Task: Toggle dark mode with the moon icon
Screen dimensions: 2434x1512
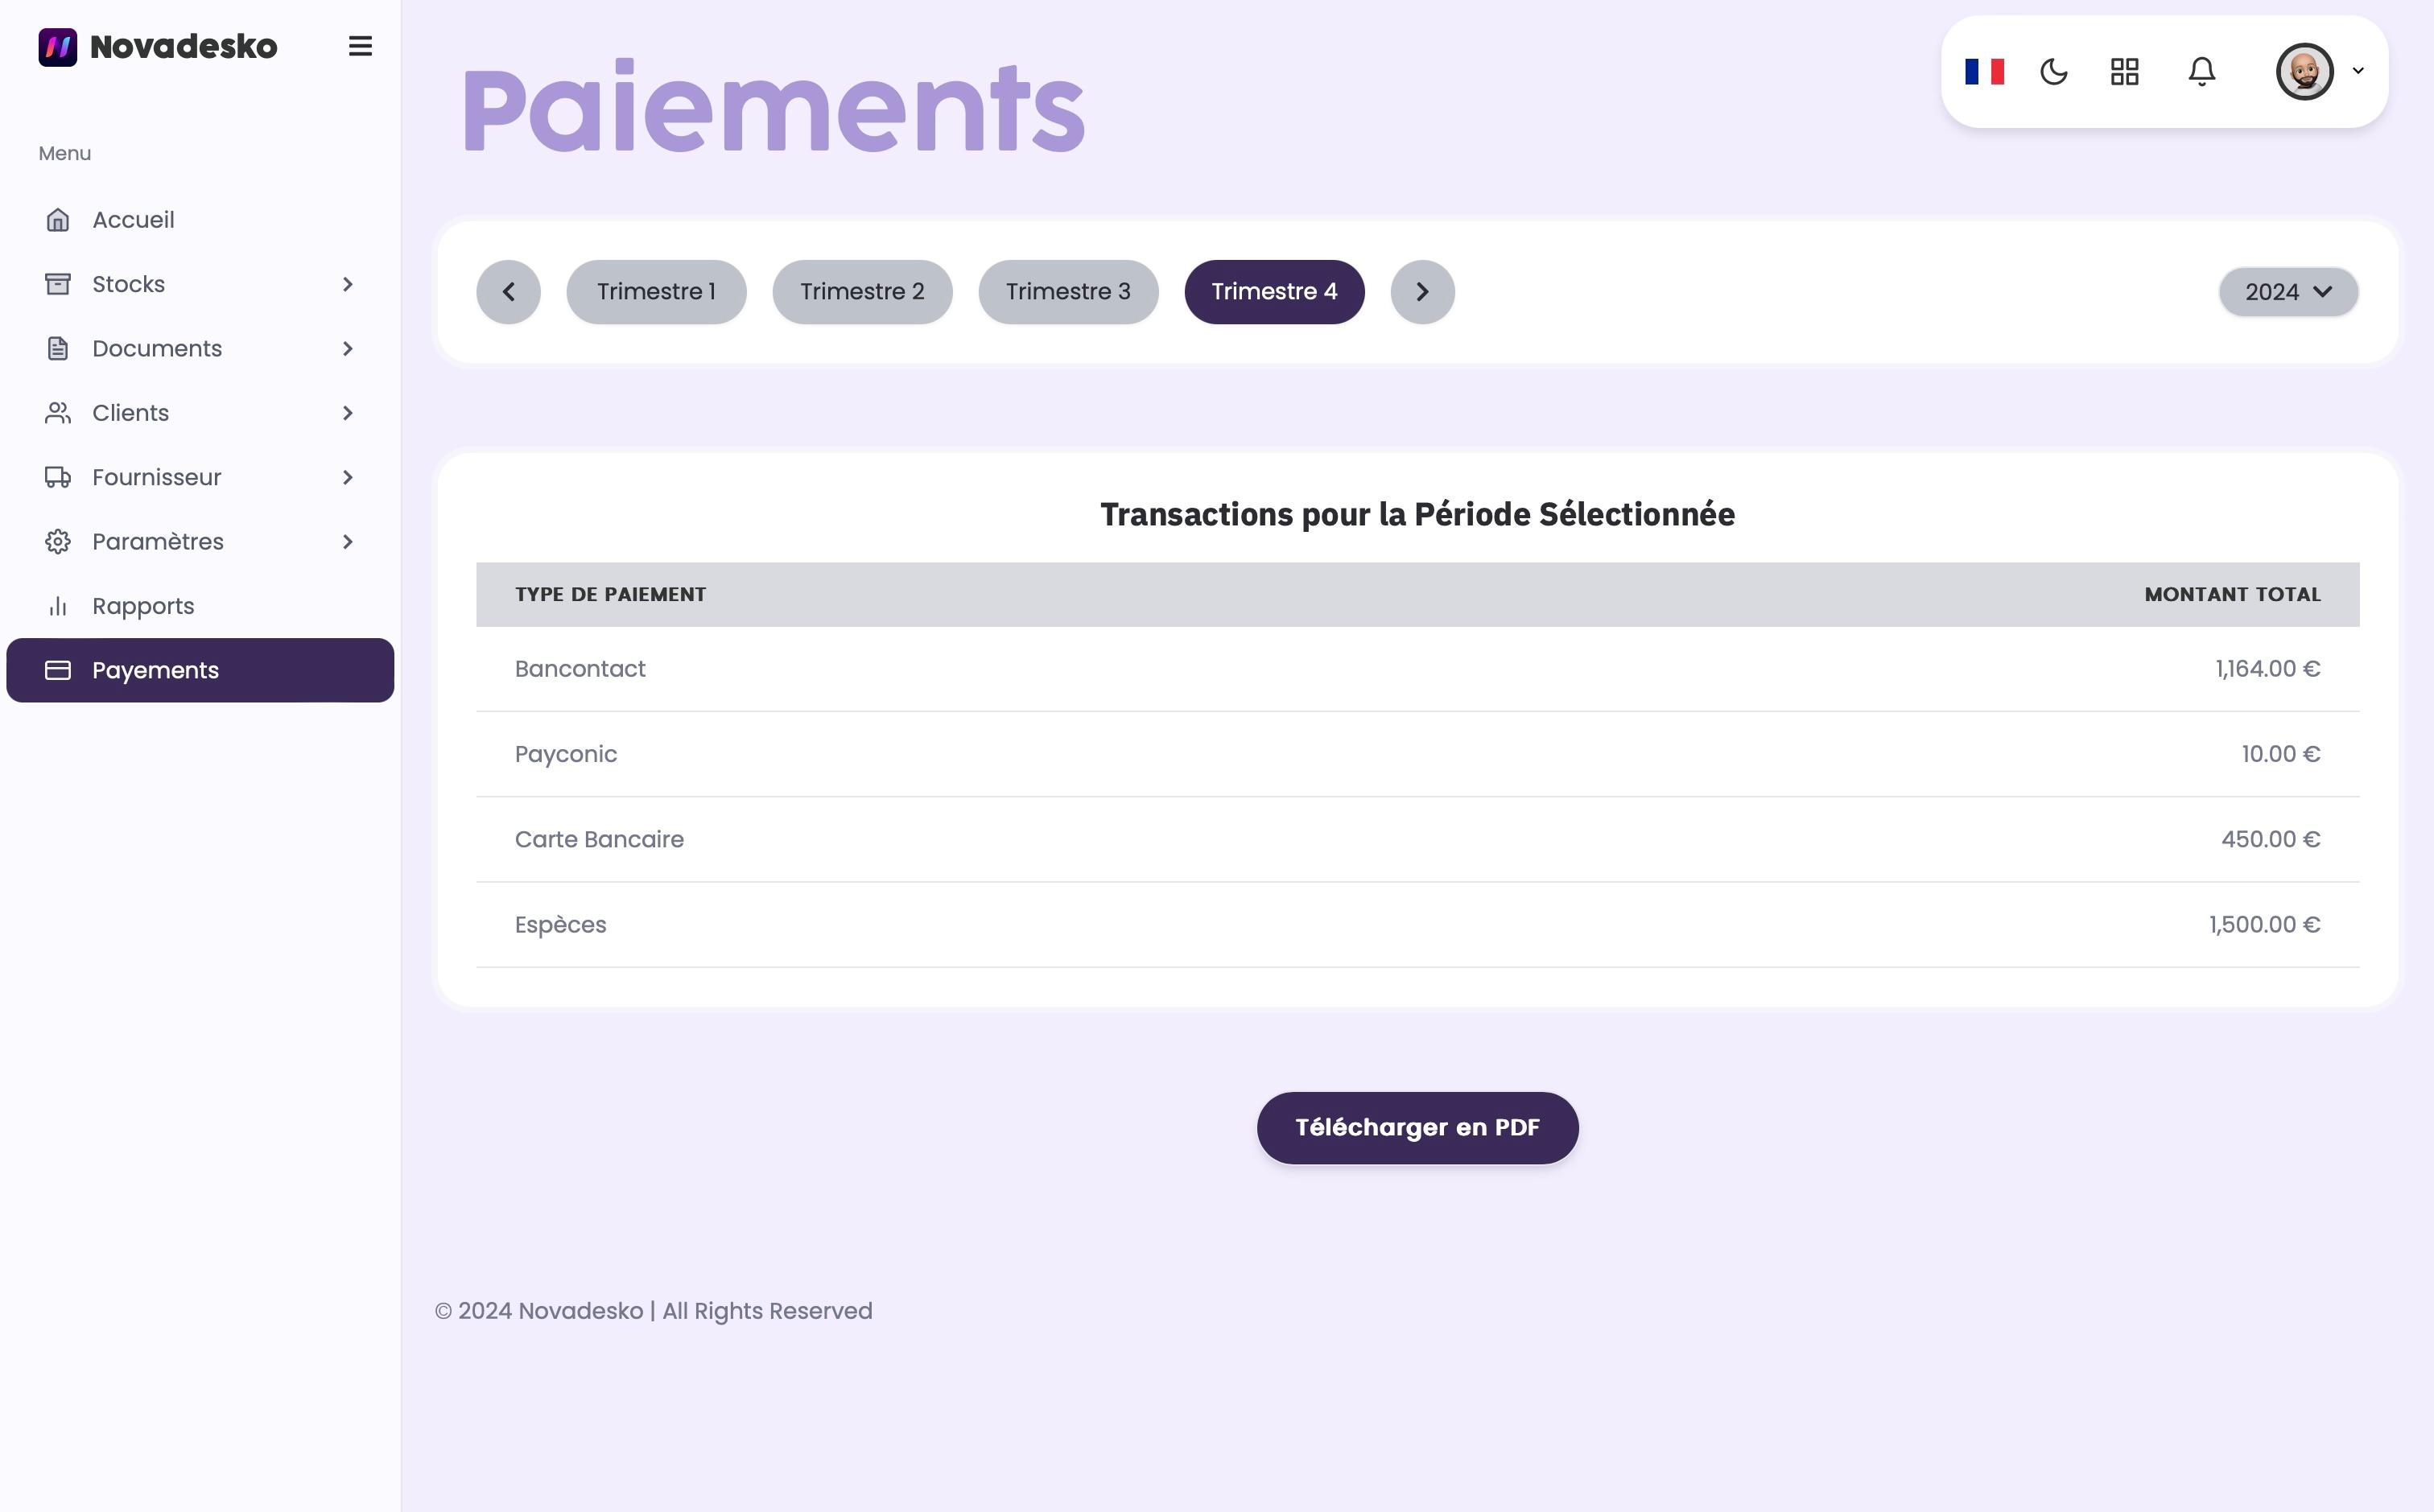Action: point(2054,72)
